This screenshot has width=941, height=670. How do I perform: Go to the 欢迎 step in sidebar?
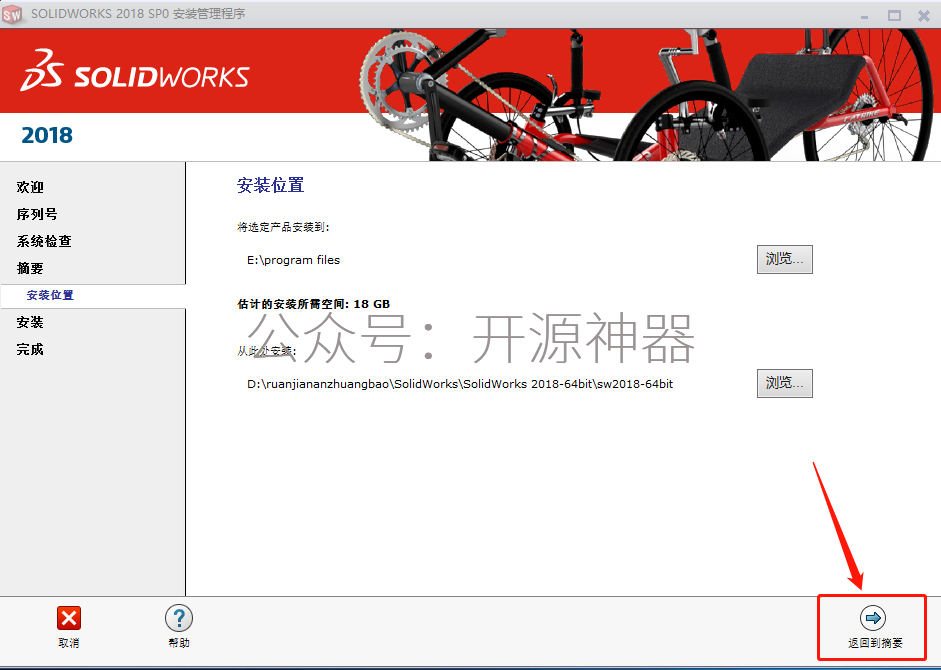[30, 187]
